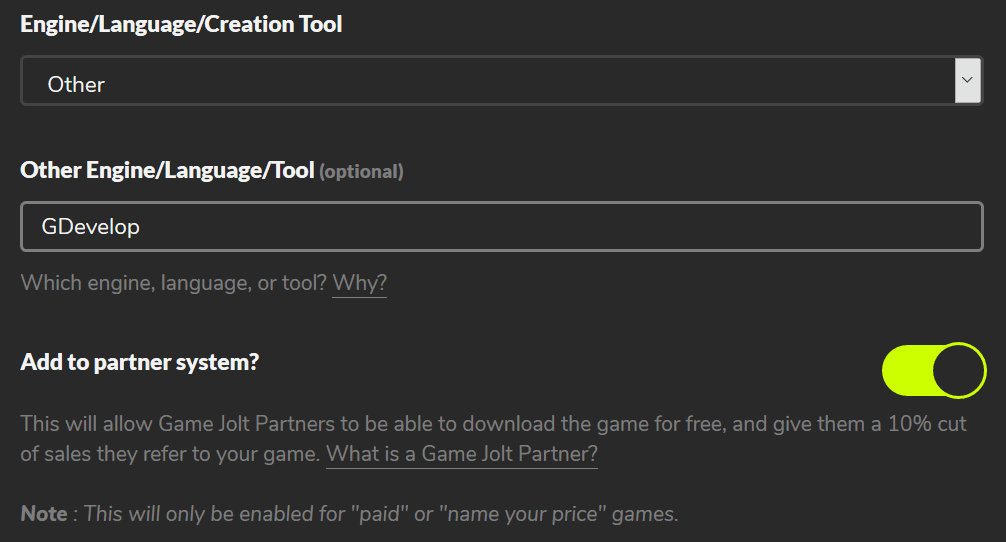Select the 'Other' value shown in dropdown

76,85
